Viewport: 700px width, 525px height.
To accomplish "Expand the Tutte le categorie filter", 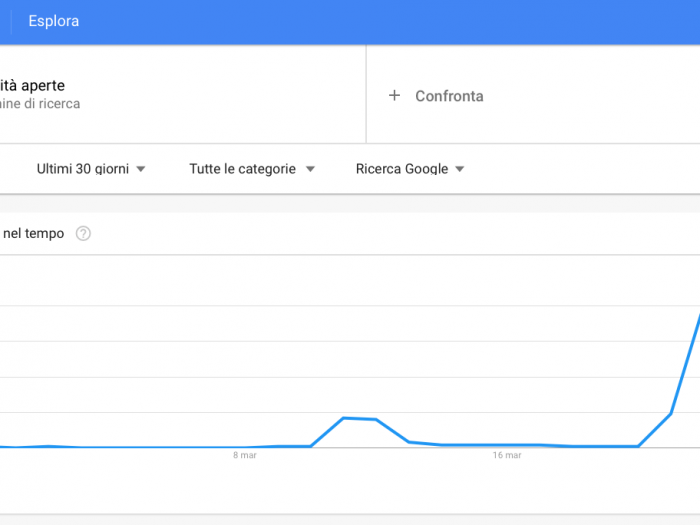I will click(x=252, y=169).
